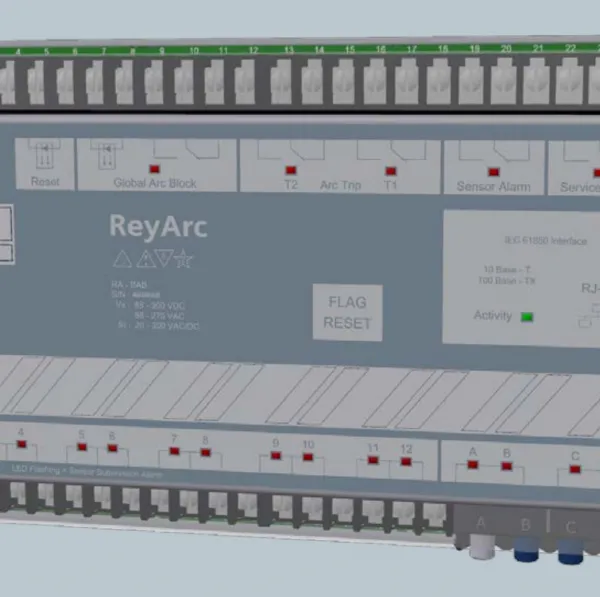Select sensor LED number 7
Viewport: 600px width, 597px height.
[174, 451]
